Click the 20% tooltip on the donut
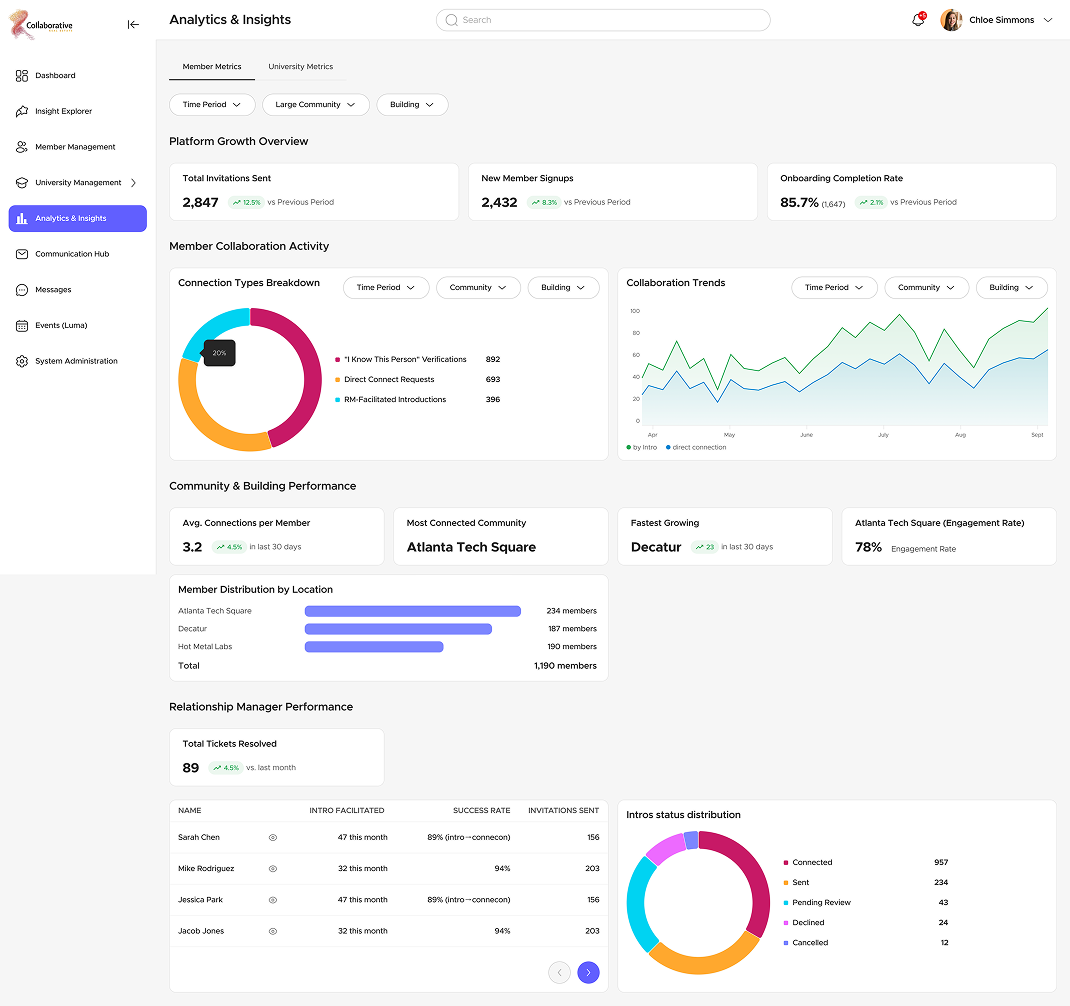The width and height of the screenshot is (1070, 1006). (x=219, y=353)
